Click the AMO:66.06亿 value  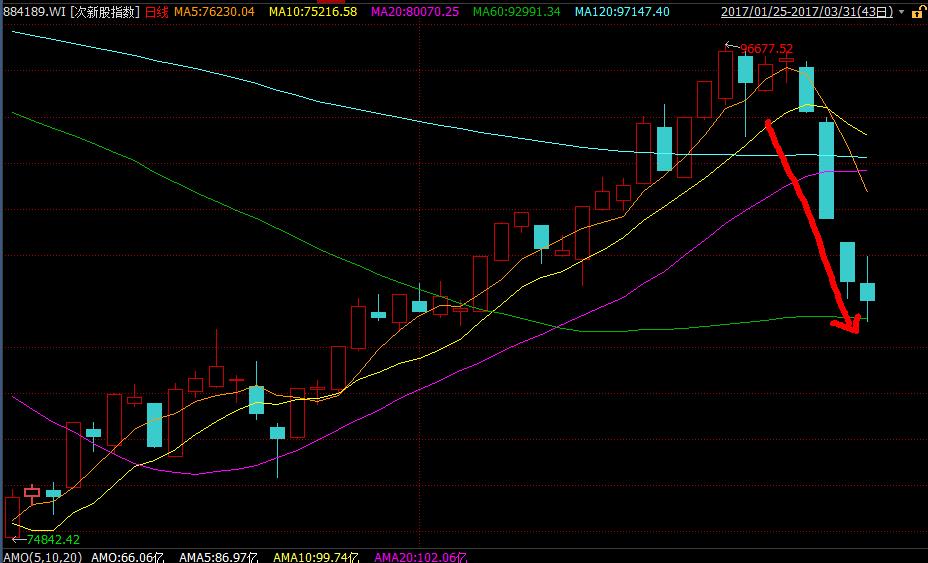(127, 557)
